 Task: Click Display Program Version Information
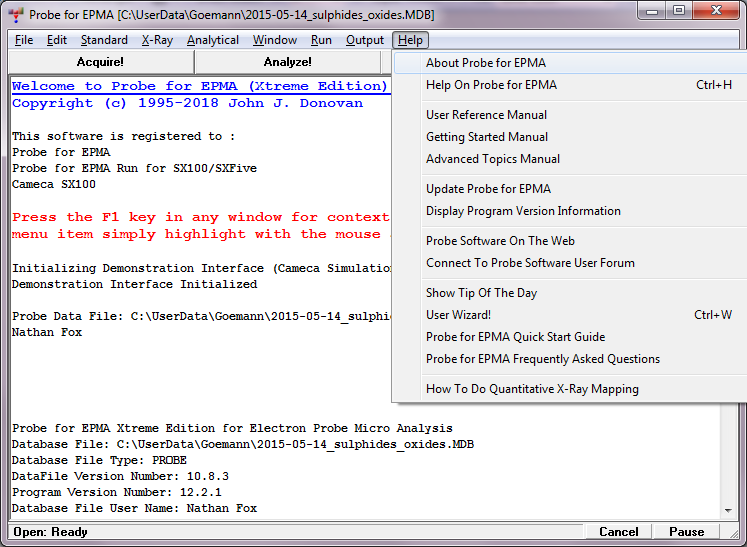(523, 211)
